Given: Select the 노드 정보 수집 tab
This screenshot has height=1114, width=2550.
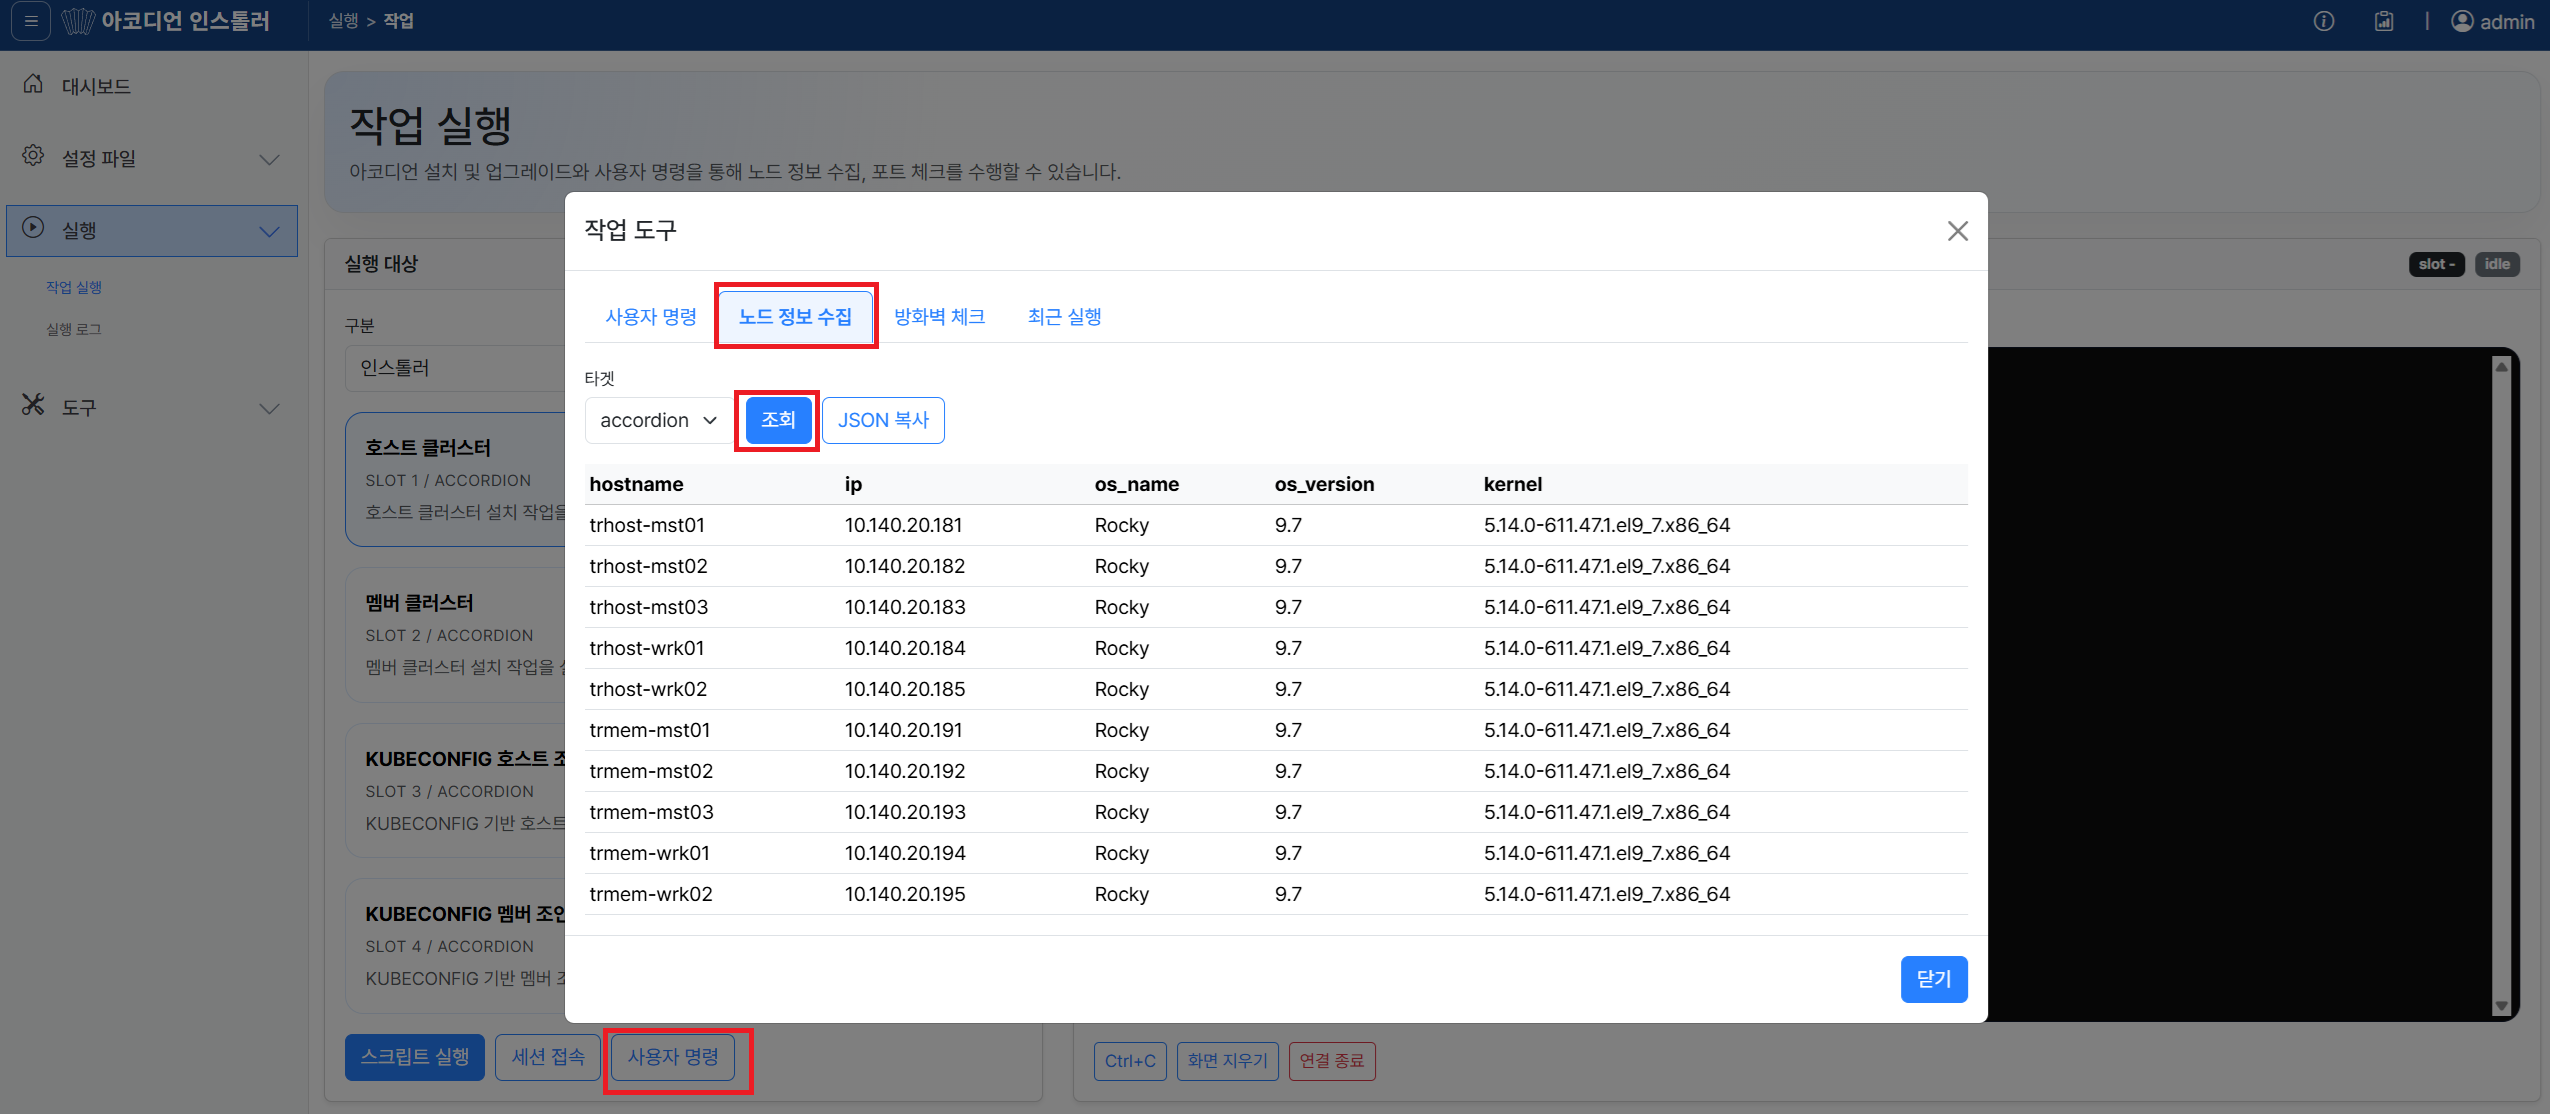Looking at the screenshot, I should tap(795, 317).
